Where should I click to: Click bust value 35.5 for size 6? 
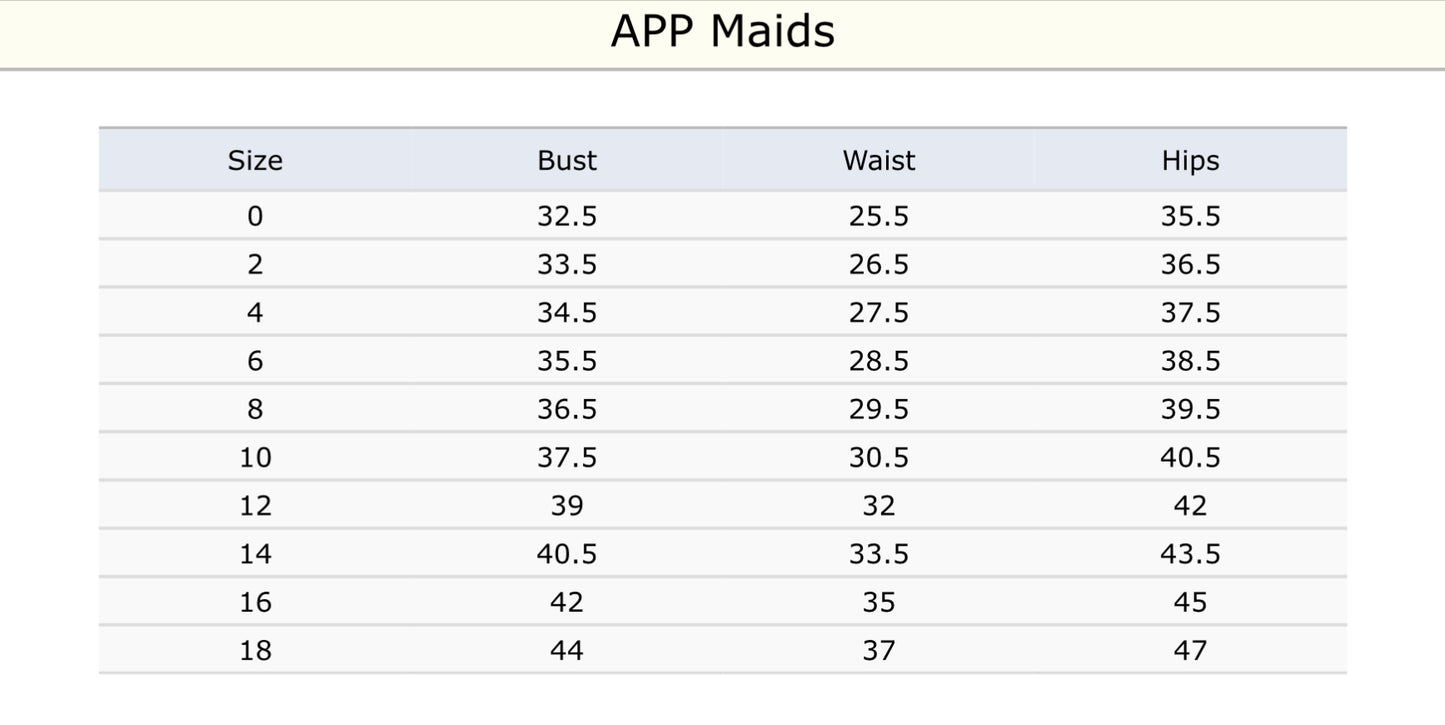tap(567, 361)
